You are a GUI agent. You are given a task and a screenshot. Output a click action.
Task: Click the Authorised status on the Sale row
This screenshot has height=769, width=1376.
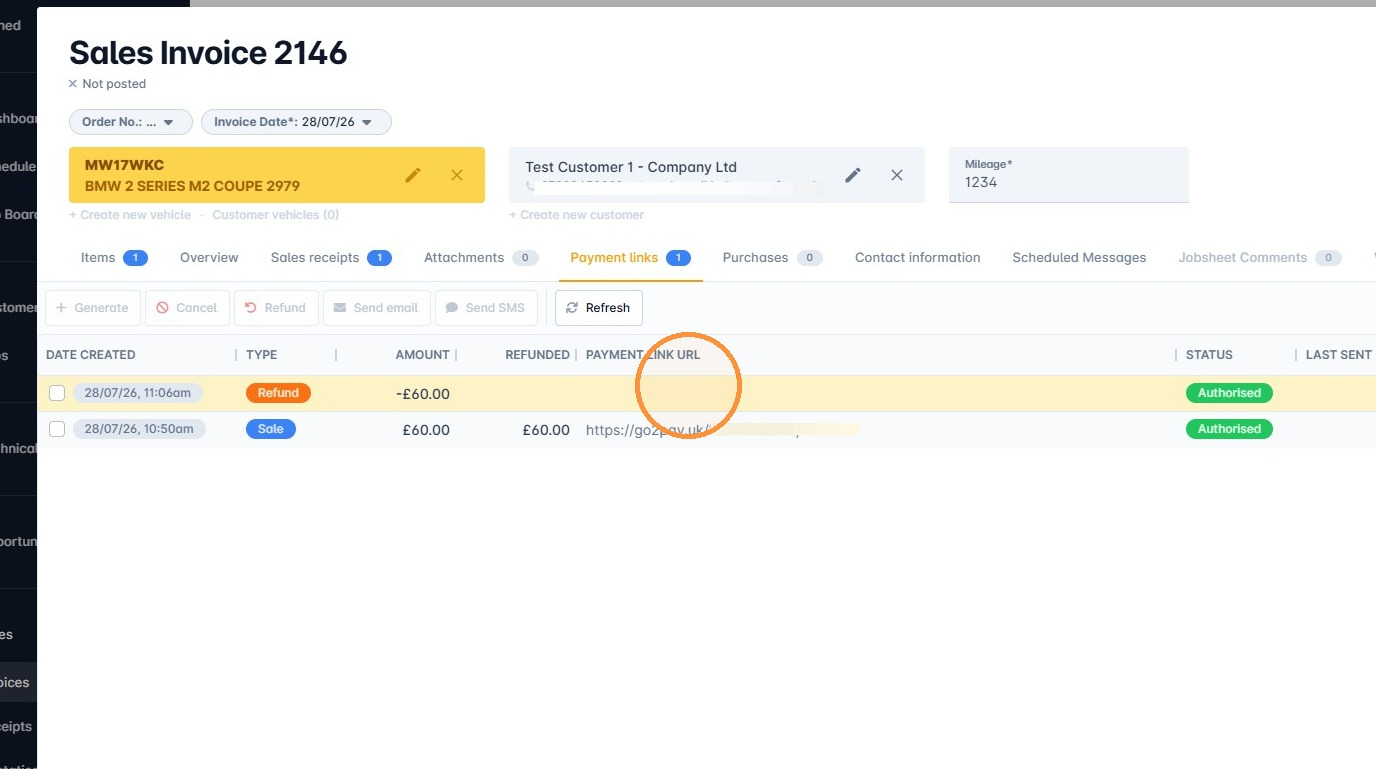(1229, 429)
